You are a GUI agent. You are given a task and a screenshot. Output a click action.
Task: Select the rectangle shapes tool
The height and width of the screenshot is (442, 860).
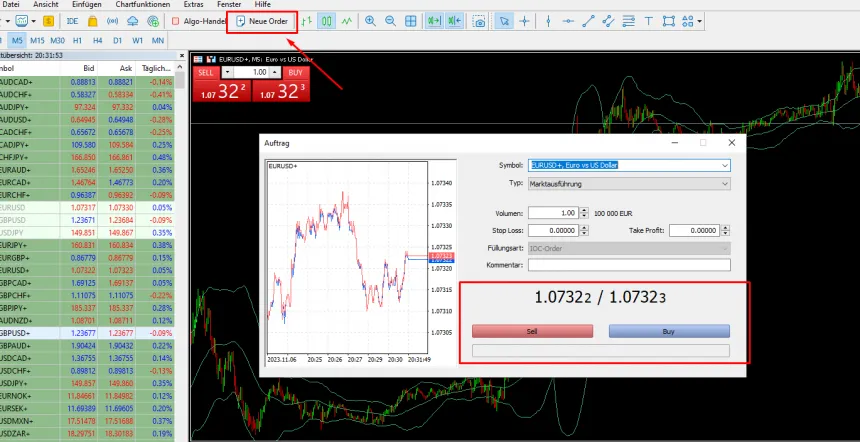(x=669, y=21)
